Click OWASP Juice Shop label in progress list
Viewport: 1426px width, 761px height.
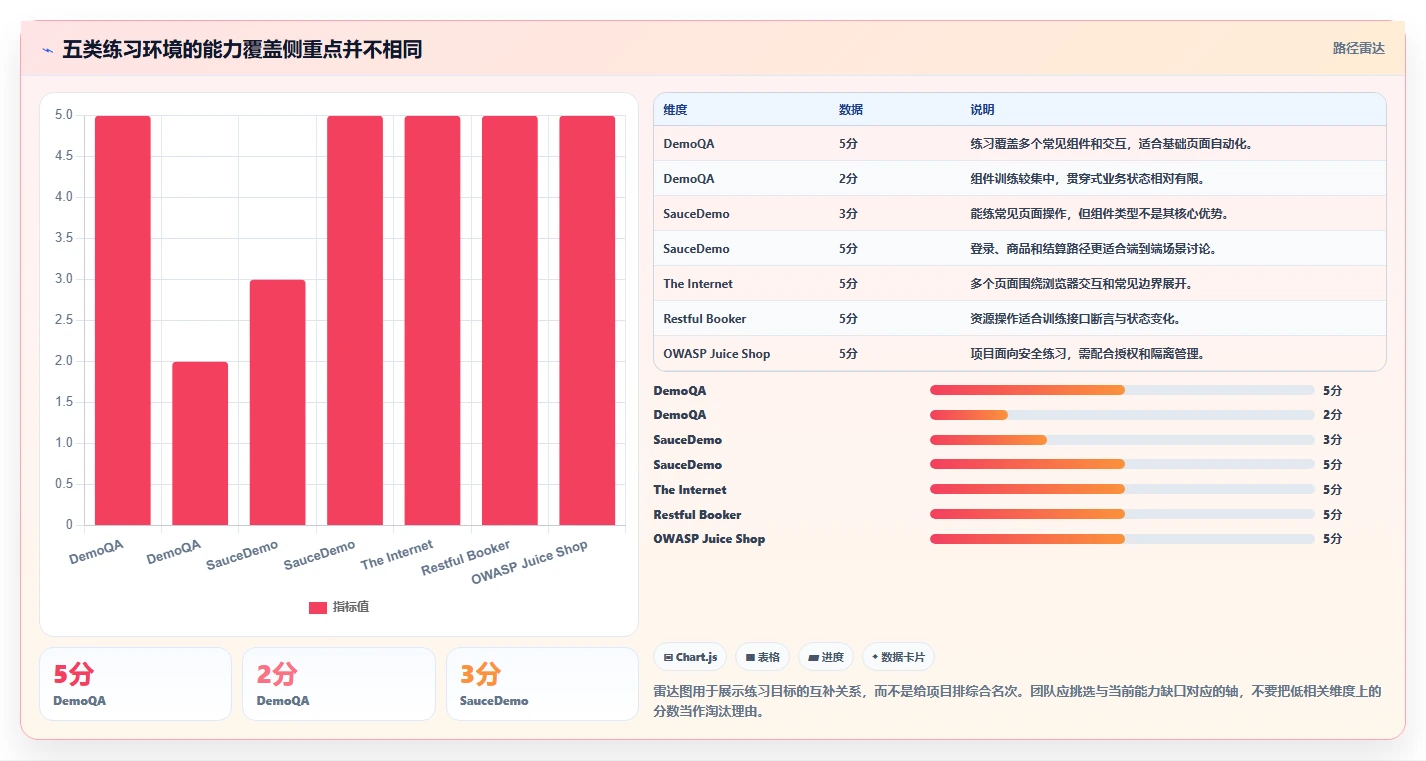coord(709,539)
